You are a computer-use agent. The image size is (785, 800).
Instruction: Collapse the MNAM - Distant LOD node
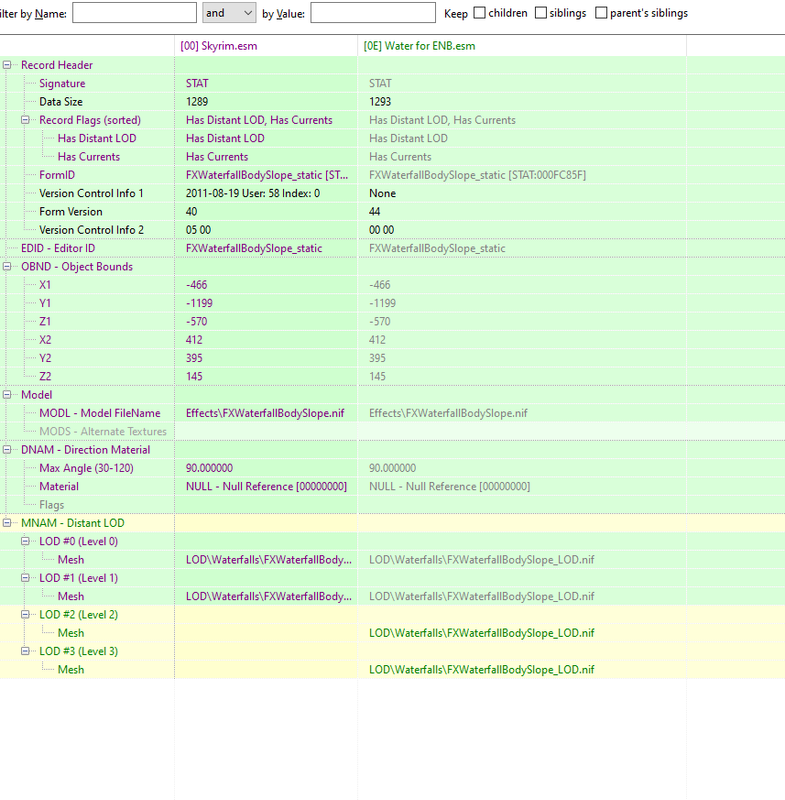tap(7, 523)
